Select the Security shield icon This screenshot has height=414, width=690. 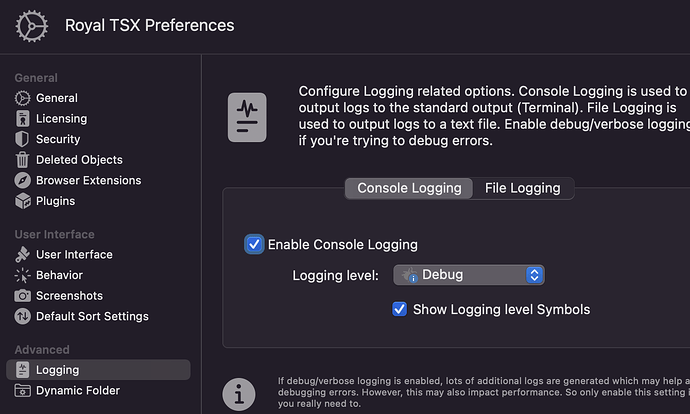tap(23, 139)
